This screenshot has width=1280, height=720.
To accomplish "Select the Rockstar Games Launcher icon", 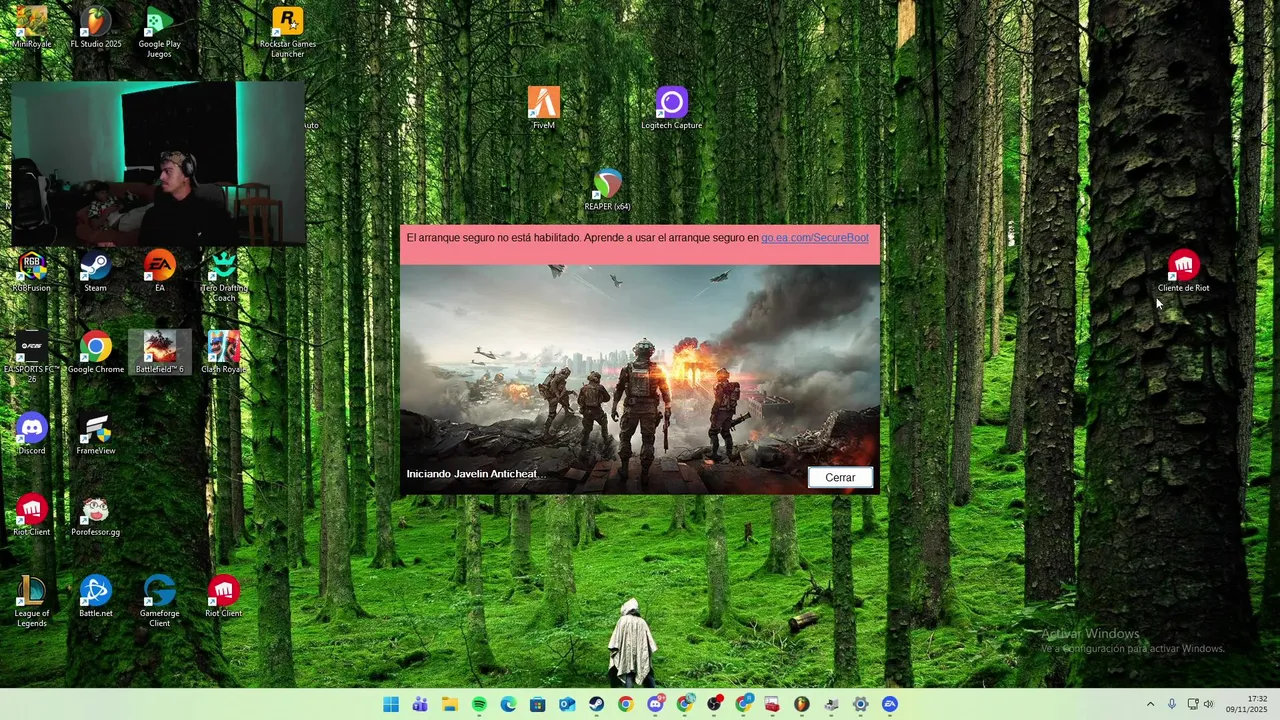I will coord(288,32).
